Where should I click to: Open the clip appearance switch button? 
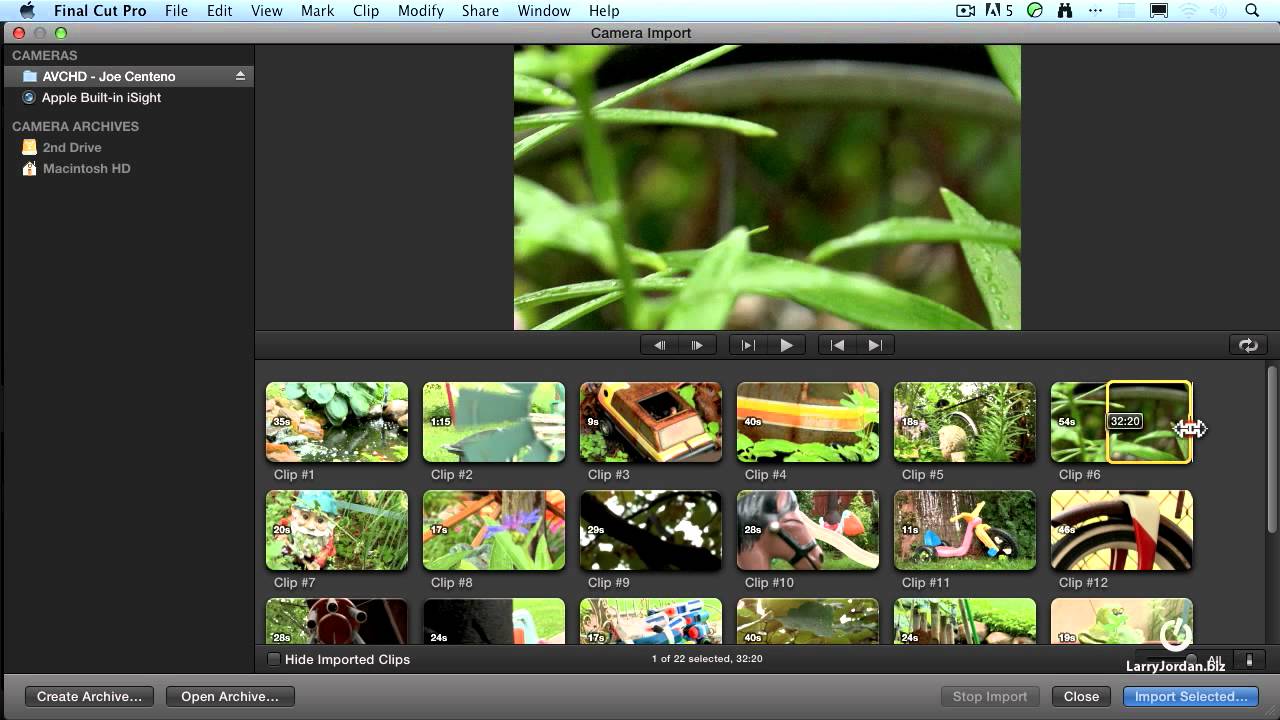click(x=1249, y=660)
